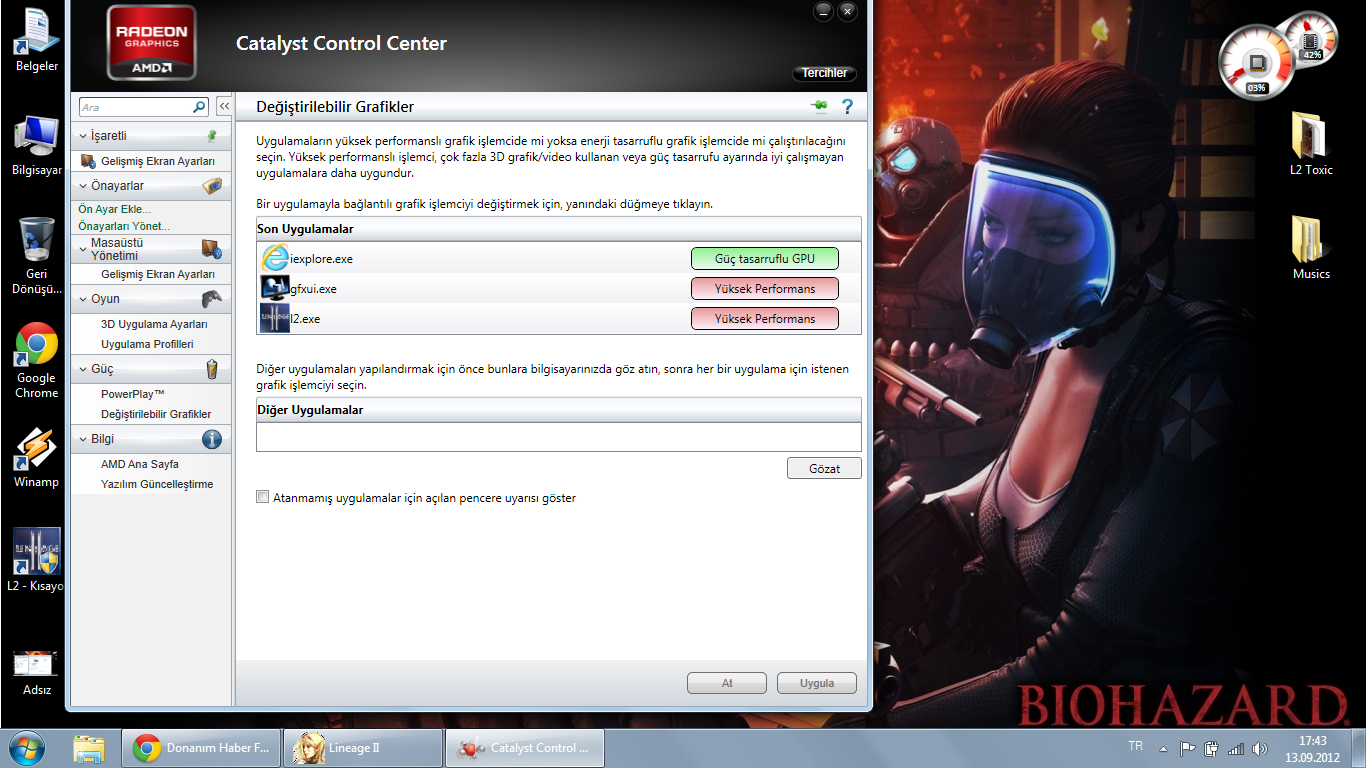Collapse the Oyun section
The image size is (1366, 768).
pyautogui.click(x=84, y=299)
